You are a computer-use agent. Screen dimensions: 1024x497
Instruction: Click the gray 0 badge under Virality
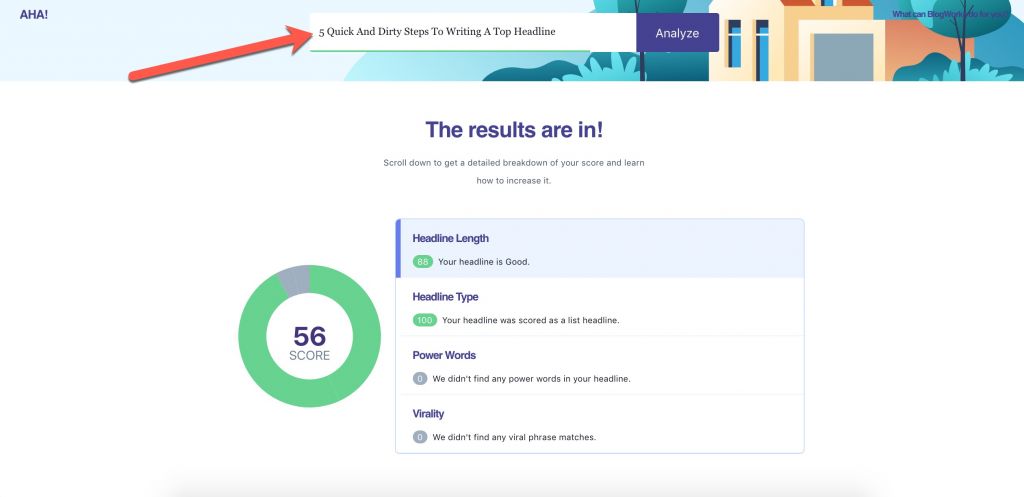(x=421, y=437)
